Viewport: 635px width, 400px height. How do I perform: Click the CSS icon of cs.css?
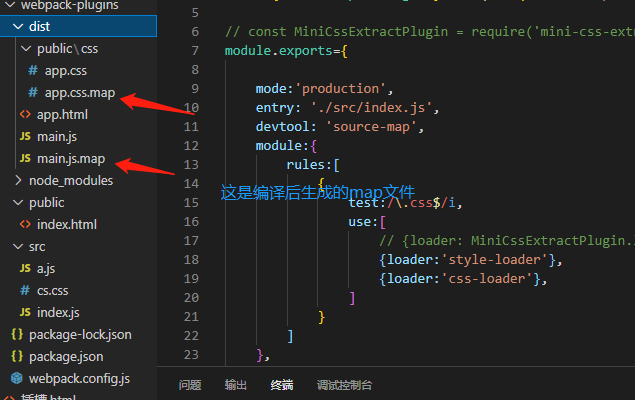tap(25, 290)
